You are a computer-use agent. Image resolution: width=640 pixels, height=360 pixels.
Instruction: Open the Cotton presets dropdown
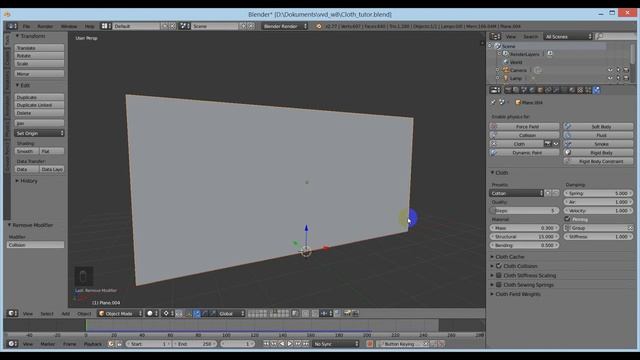pyautogui.click(x=516, y=193)
